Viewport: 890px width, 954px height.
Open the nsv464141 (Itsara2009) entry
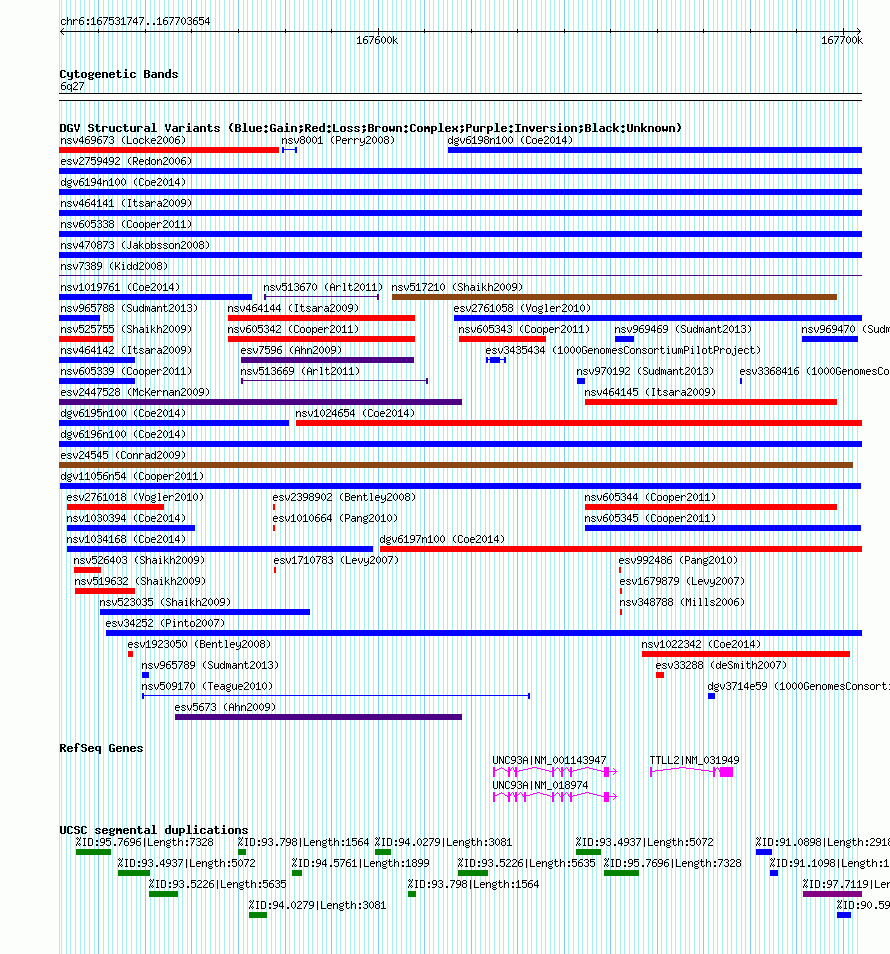coord(126,203)
